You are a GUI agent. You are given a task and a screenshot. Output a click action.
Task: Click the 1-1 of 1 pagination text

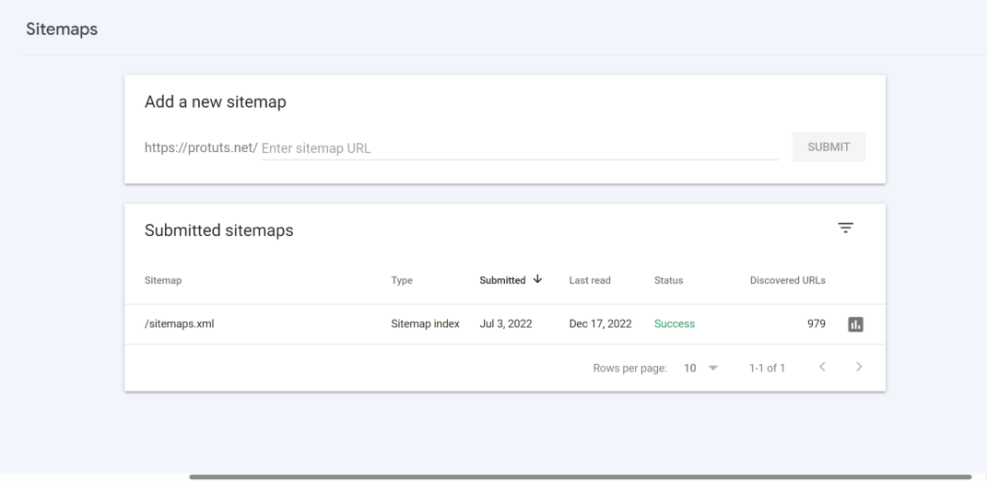(767, 368)
